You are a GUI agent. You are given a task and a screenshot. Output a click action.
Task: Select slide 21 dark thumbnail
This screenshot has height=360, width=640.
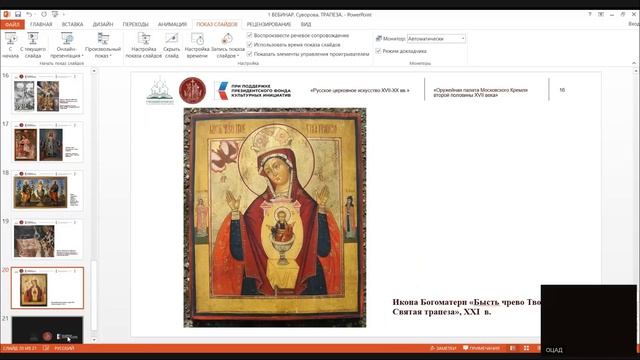47,330
